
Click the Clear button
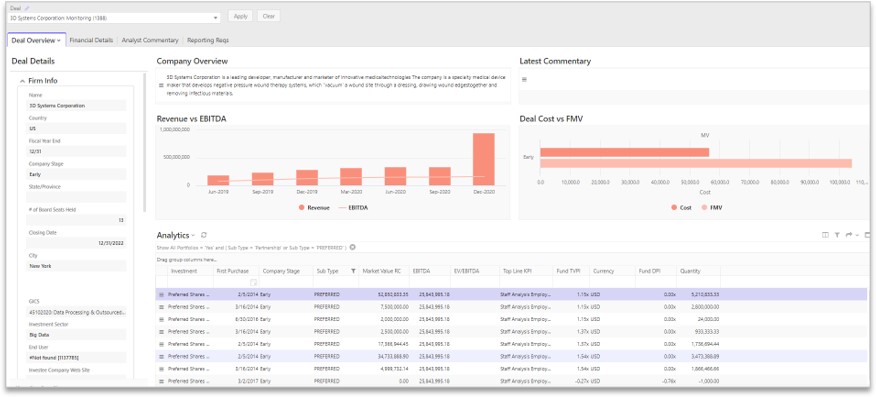tap(269, 16)
